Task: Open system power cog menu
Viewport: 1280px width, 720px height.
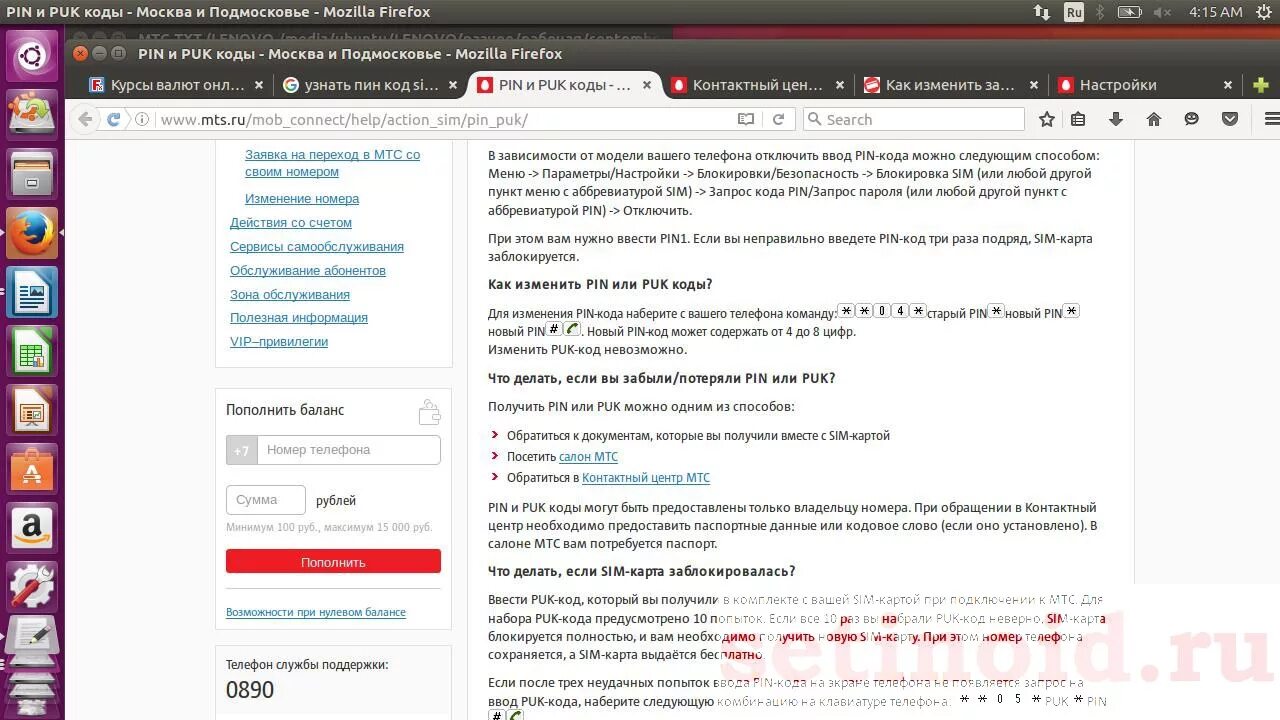Action: click(x=1264, y=12)
